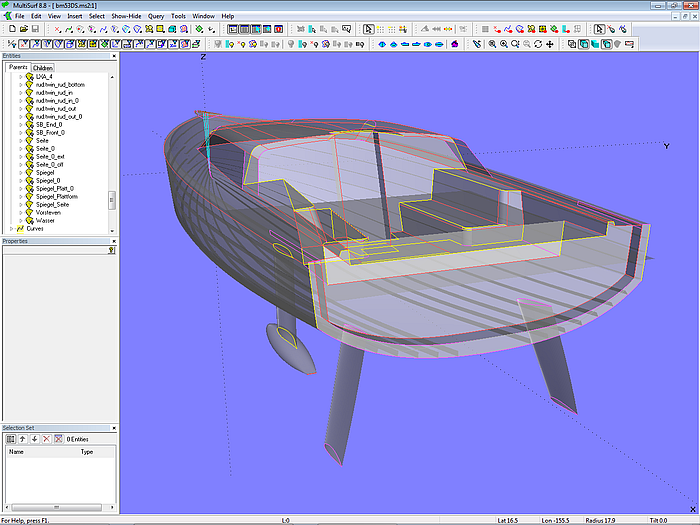Viewport: 700px width, 525px height.
Task: Click the cyan solid insert icon
Action: tap(172, 29)
